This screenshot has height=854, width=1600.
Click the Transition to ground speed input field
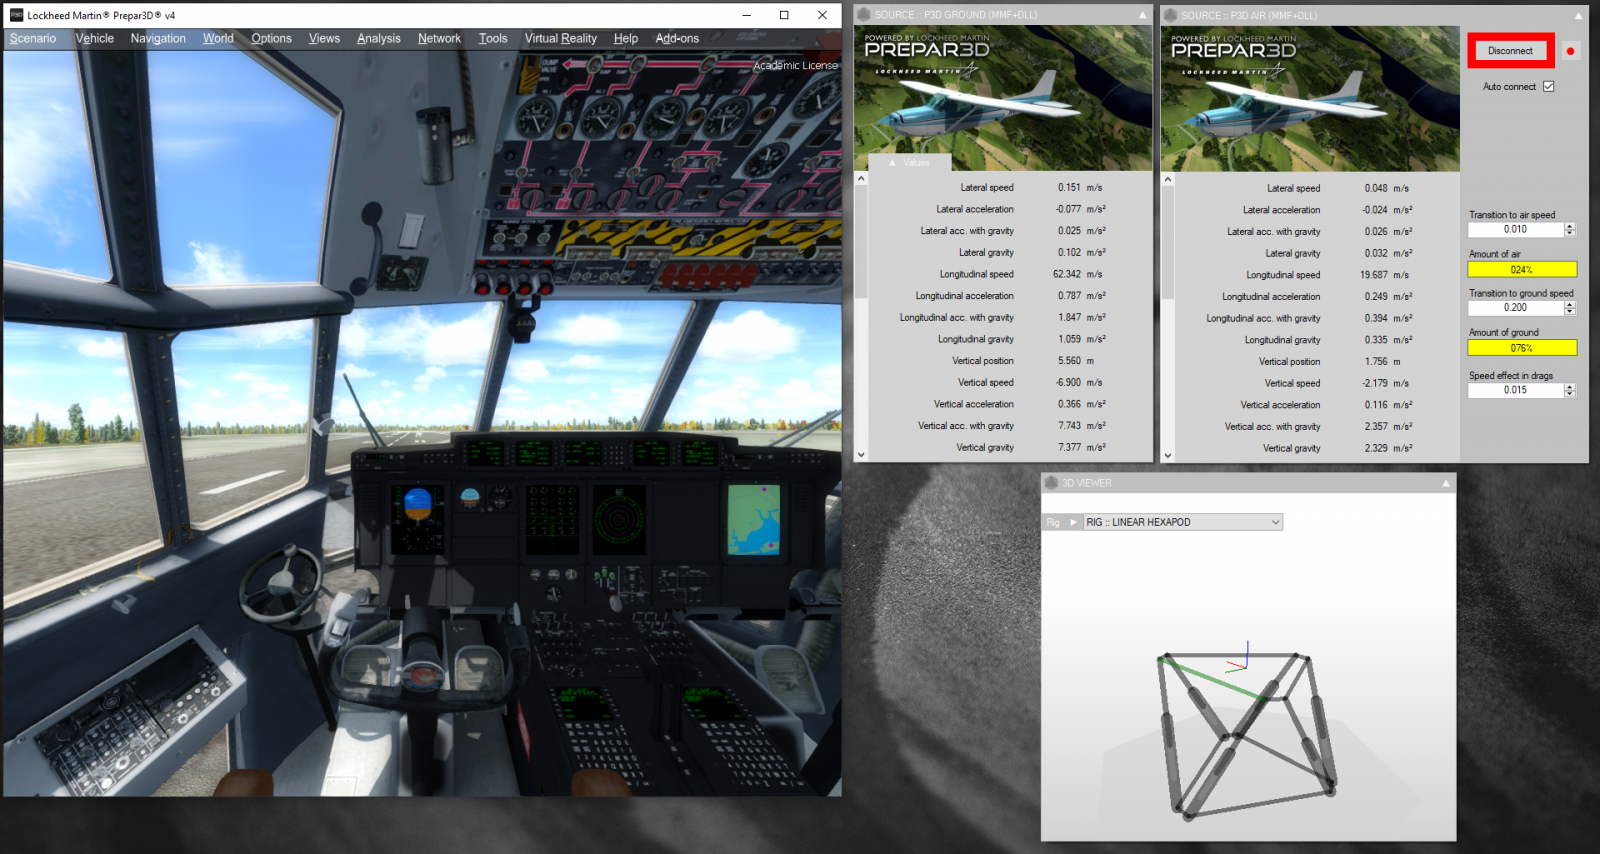pyautogui.click(x=1515, y=308)
